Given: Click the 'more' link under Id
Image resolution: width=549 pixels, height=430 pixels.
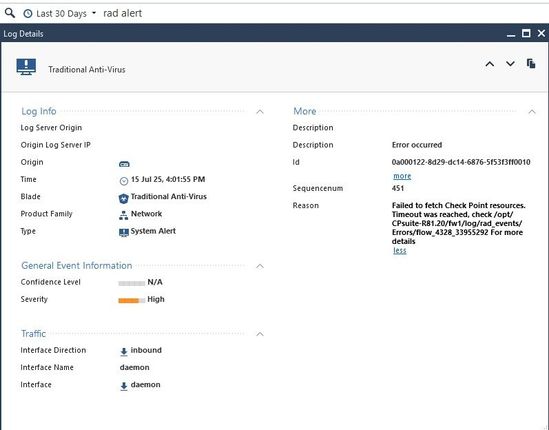Looking at the screenshot, I should tap(402, 176).
